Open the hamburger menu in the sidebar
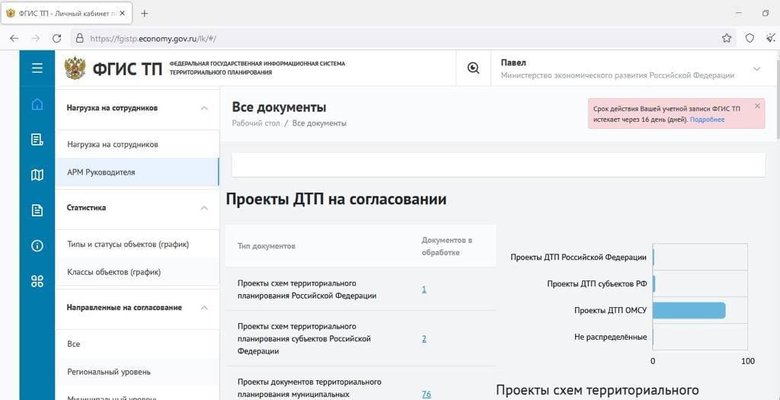Image resolution: width=780 pixels, height=400 pixels. click(x=37, y=69)
